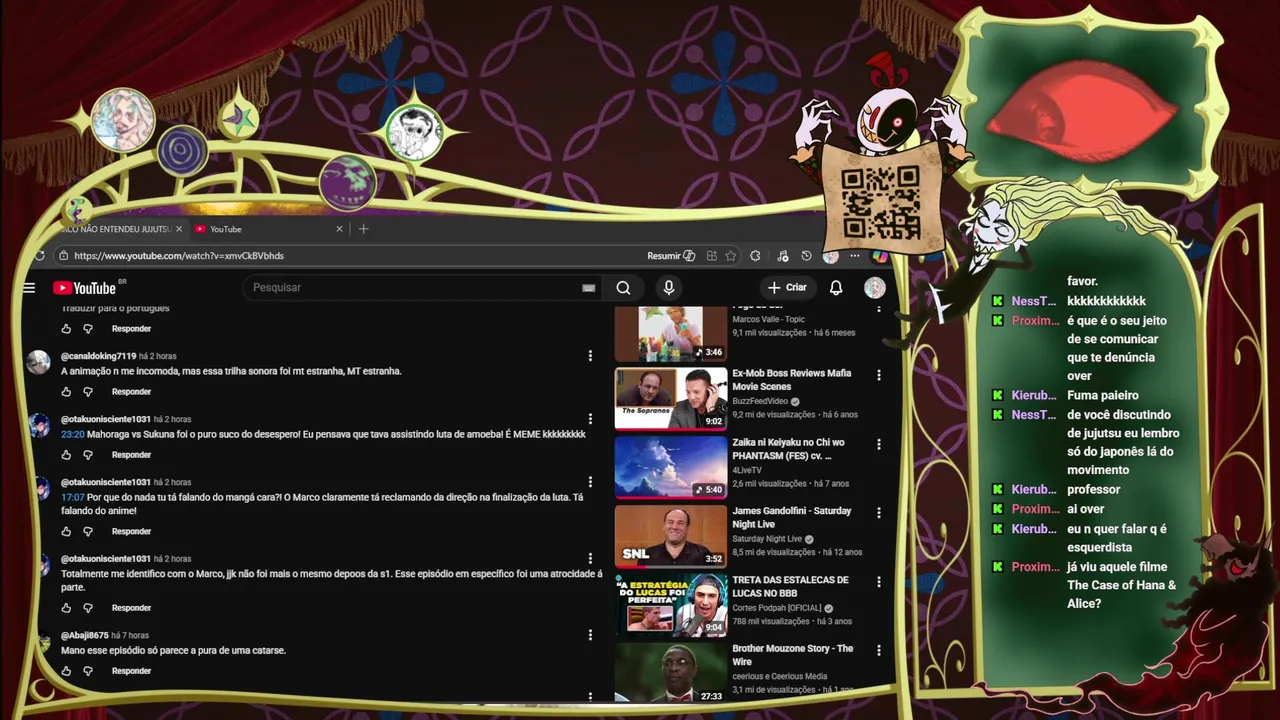Dislike the Mahoraga vs Sukuna comment
This screenshot has height=720, width=1280.
[x=88, y=455]
